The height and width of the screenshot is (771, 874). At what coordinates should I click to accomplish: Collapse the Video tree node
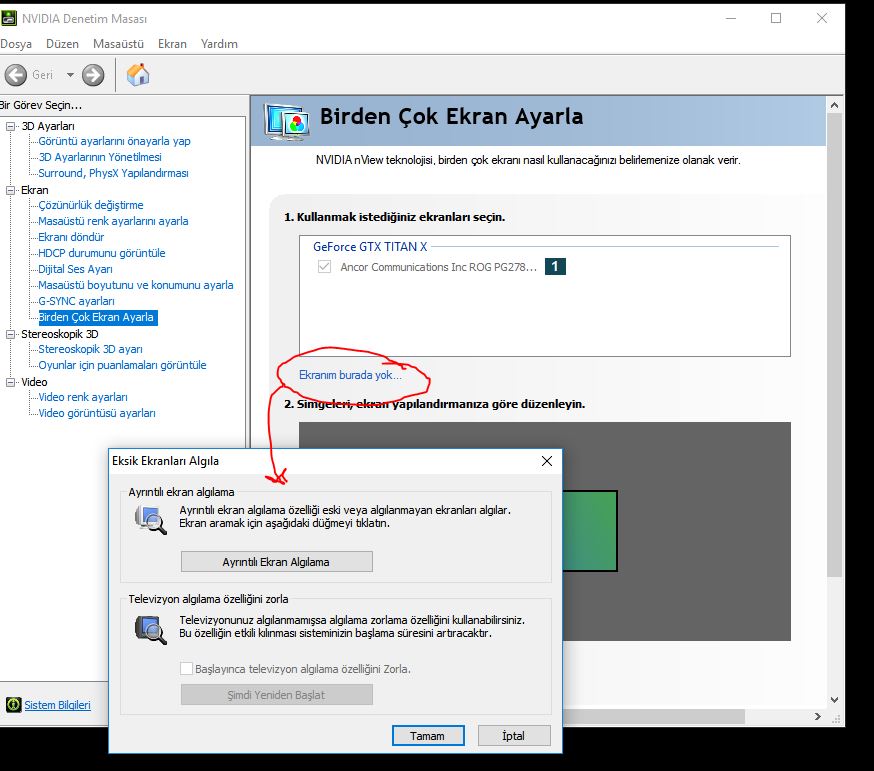(x=10, y=382)
